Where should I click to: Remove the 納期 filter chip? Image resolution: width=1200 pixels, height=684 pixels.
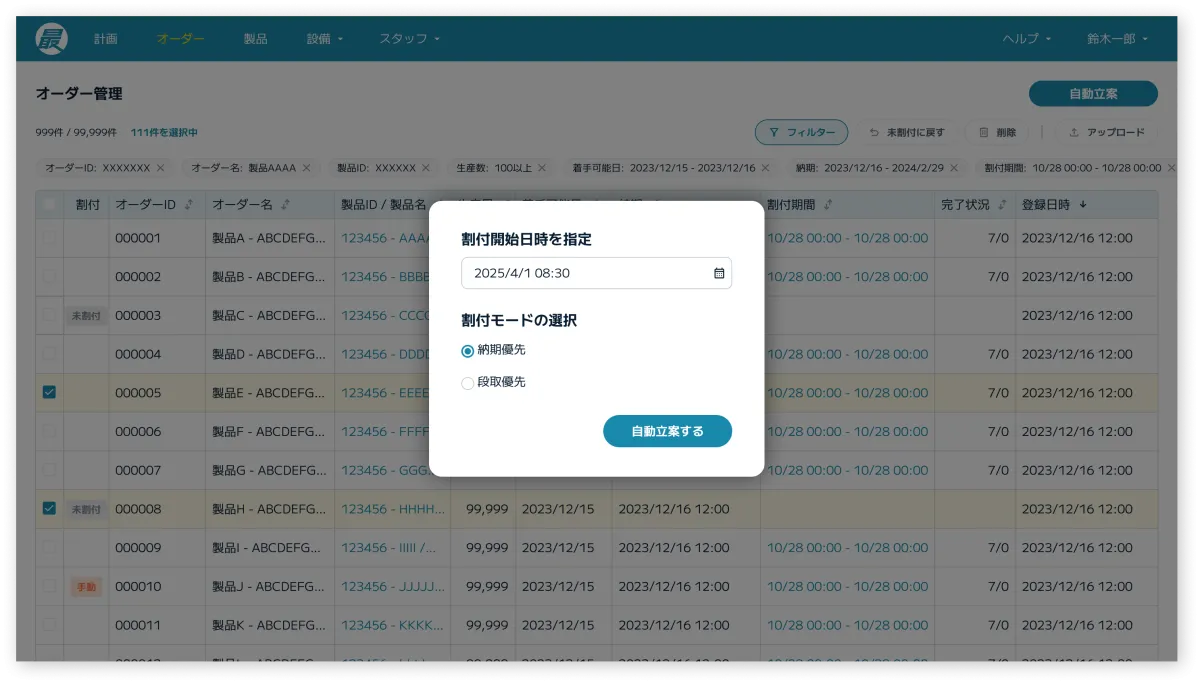(x=954, y=168)
